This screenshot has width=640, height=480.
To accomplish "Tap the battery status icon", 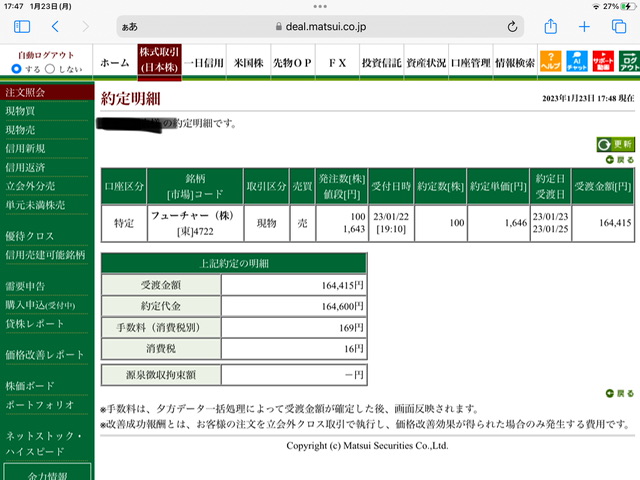I will tap(629, 6).
